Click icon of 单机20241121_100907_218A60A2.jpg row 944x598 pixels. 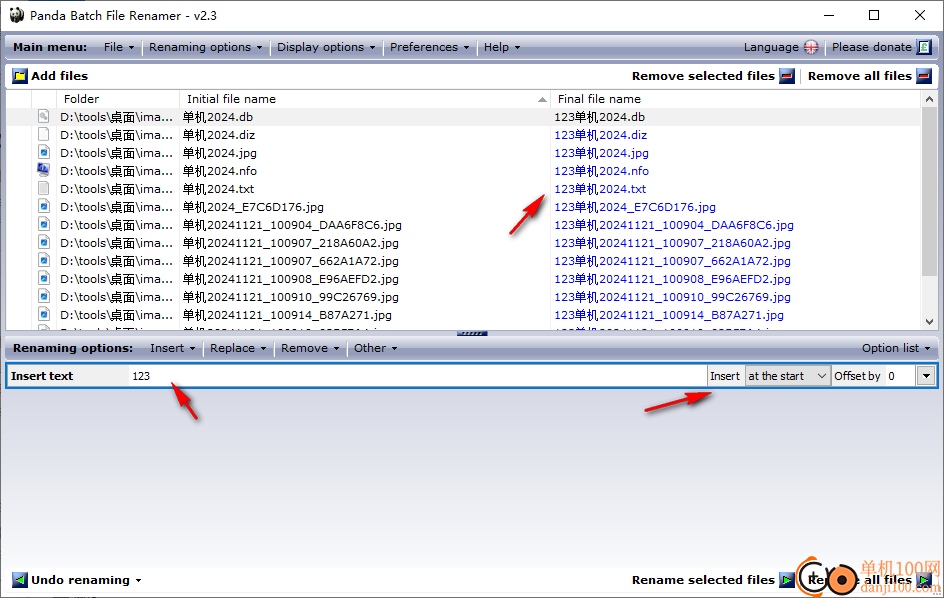43,243
